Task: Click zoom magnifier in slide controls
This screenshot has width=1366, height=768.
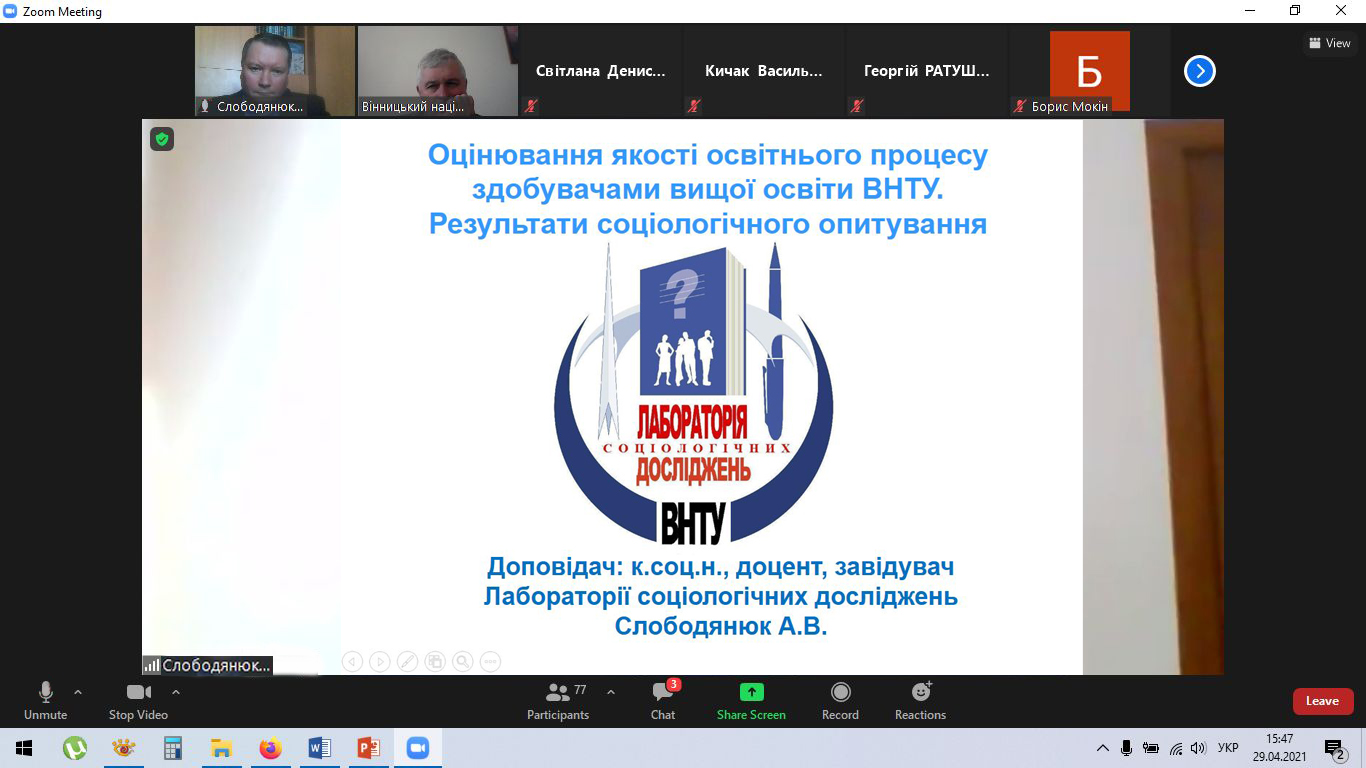Action: pyautogui.click(x=462, y=661)
